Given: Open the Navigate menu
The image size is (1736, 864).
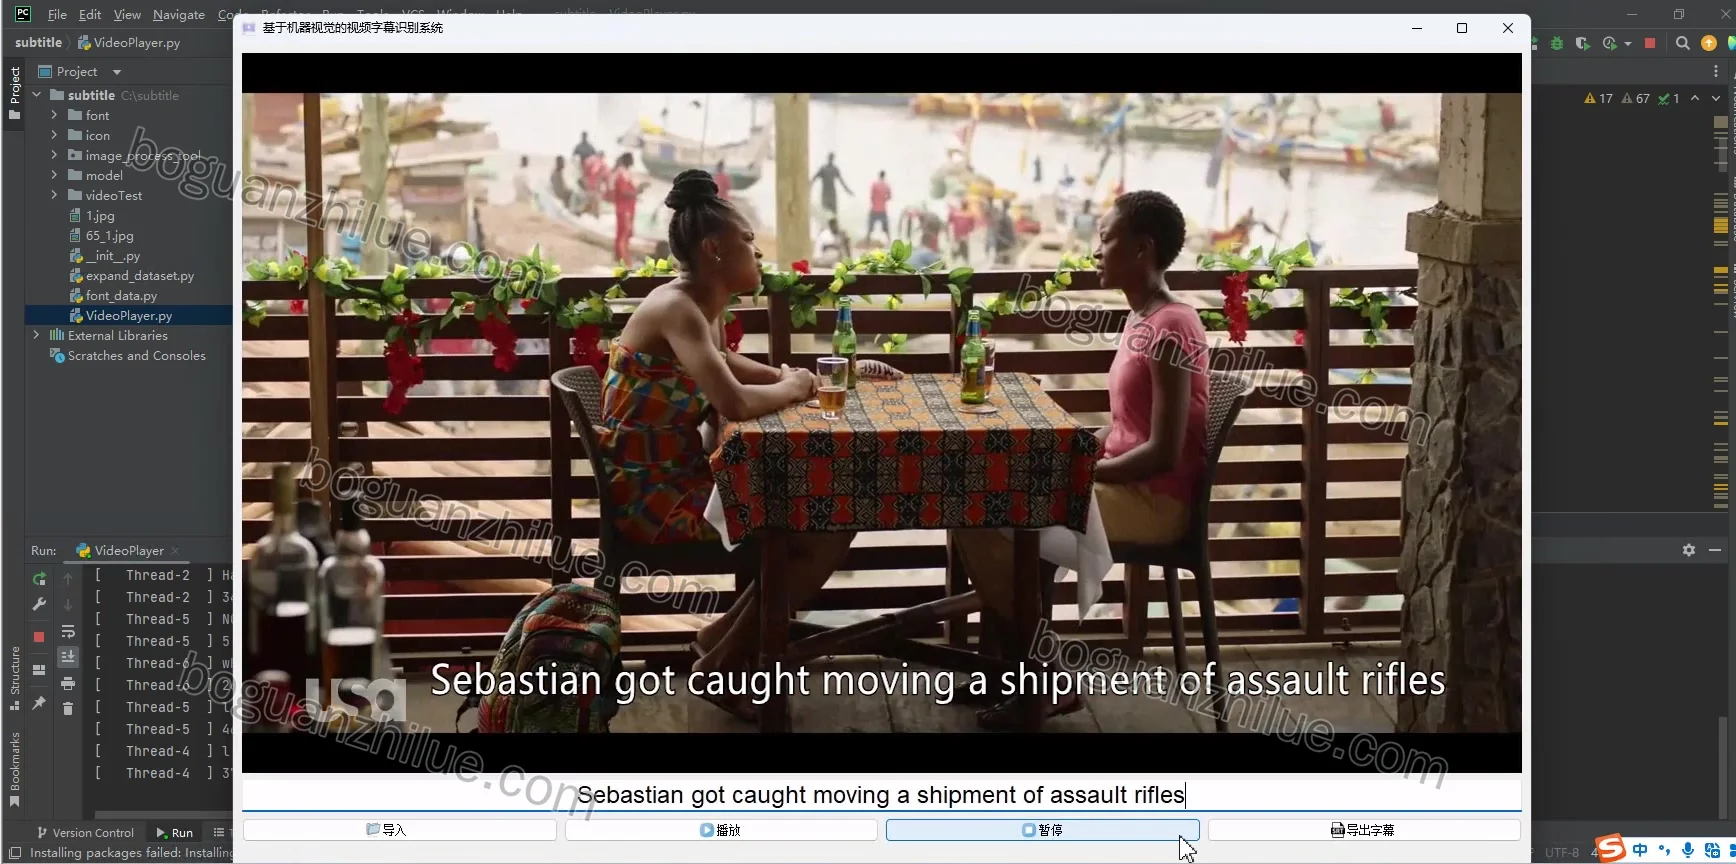Looking at the screenshot, I should 178,14.
